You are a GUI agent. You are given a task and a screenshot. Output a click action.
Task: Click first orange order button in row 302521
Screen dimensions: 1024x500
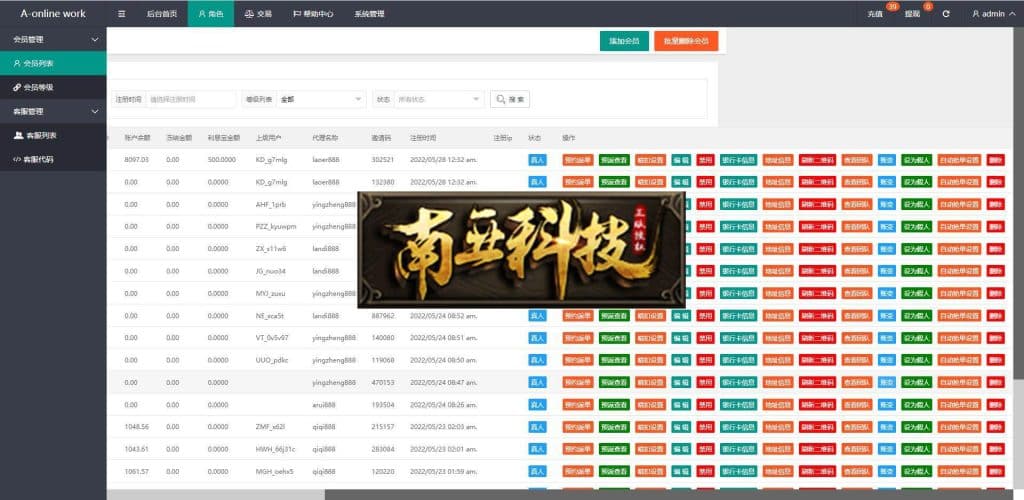pos(577,160)
